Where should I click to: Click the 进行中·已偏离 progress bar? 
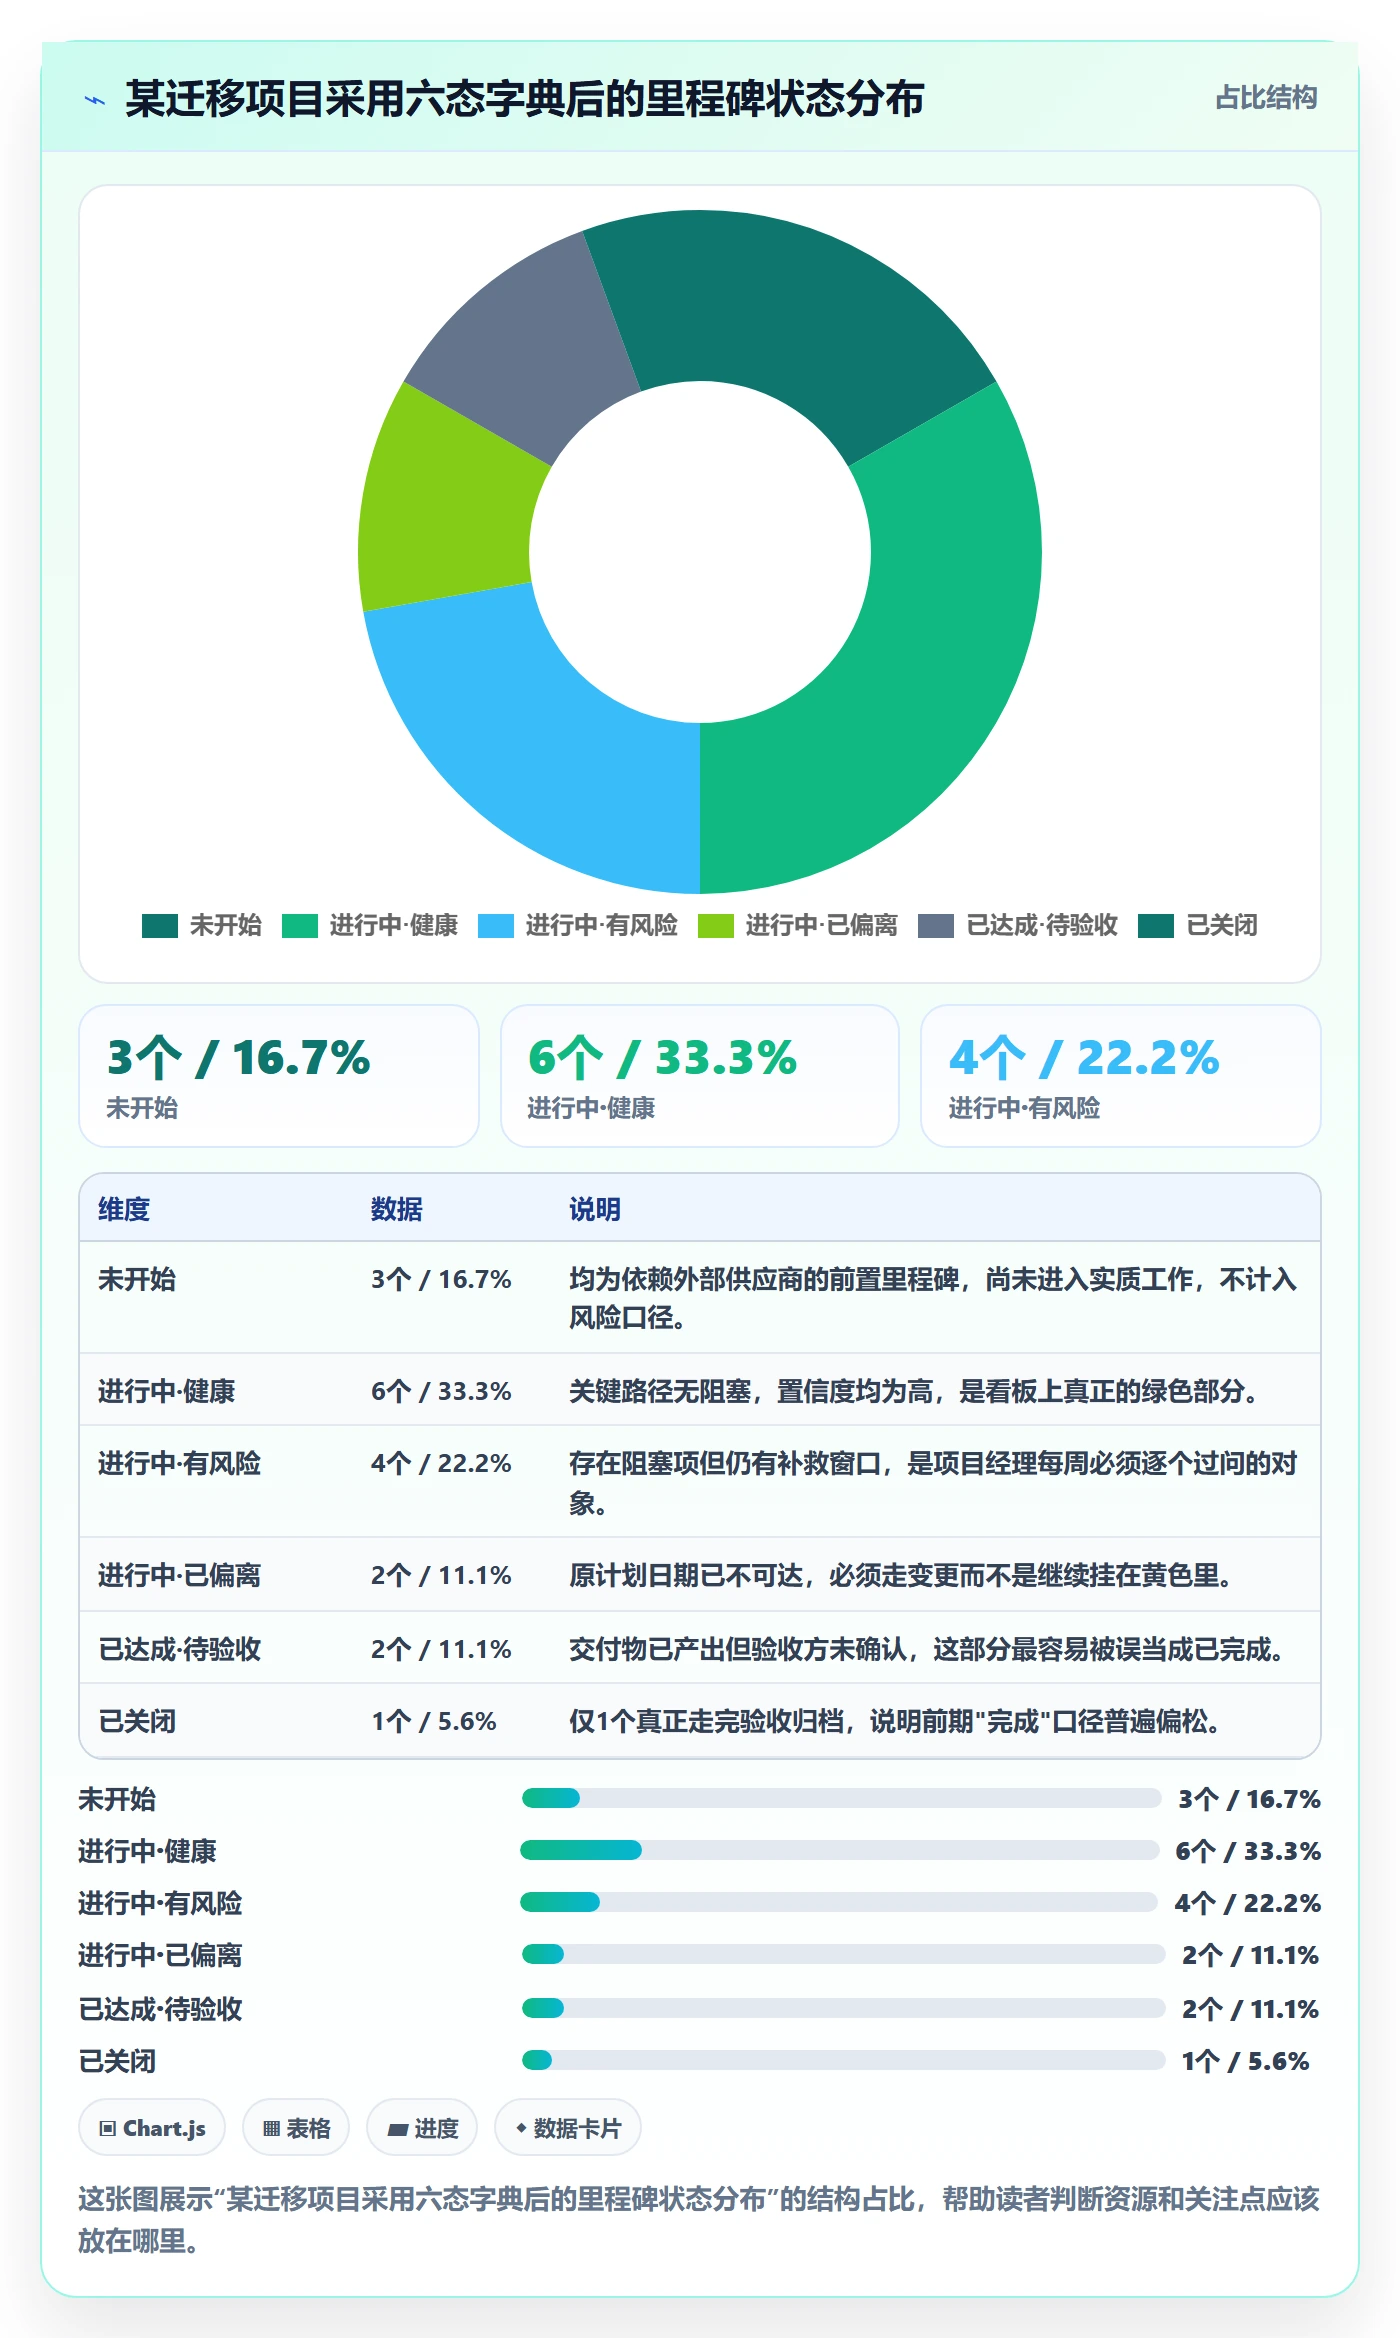844,1954
